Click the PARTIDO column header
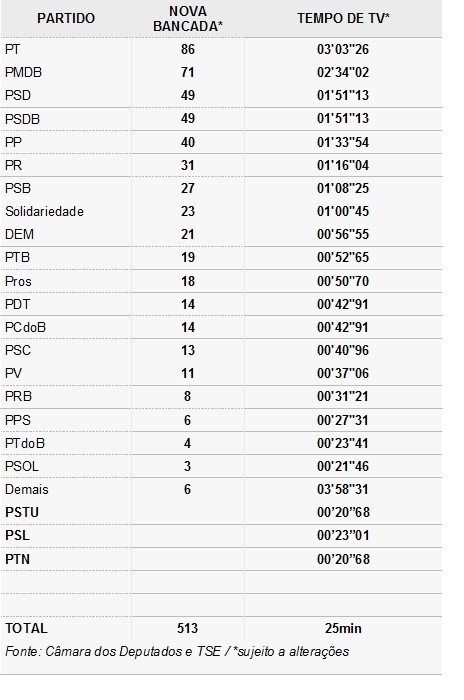464x700 pixels. coord(66,18)
